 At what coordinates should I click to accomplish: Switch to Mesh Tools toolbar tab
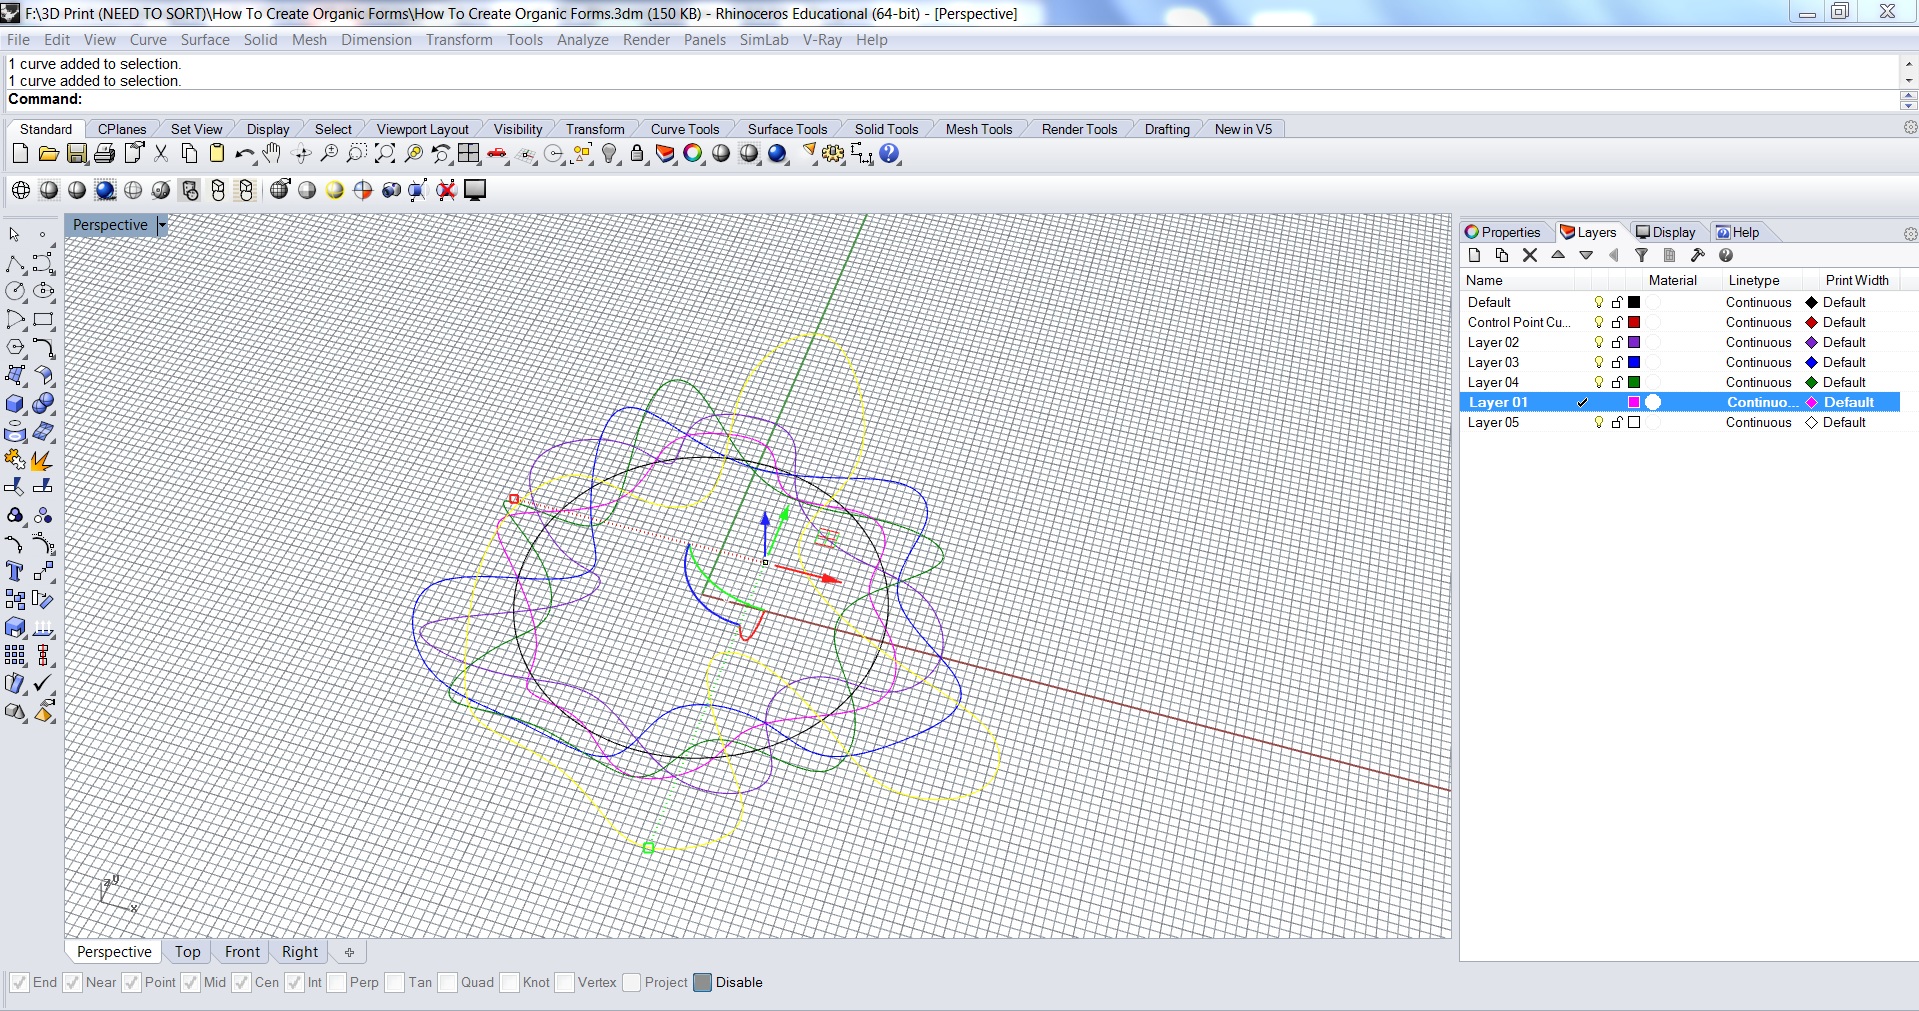click(x=979, y=129)
